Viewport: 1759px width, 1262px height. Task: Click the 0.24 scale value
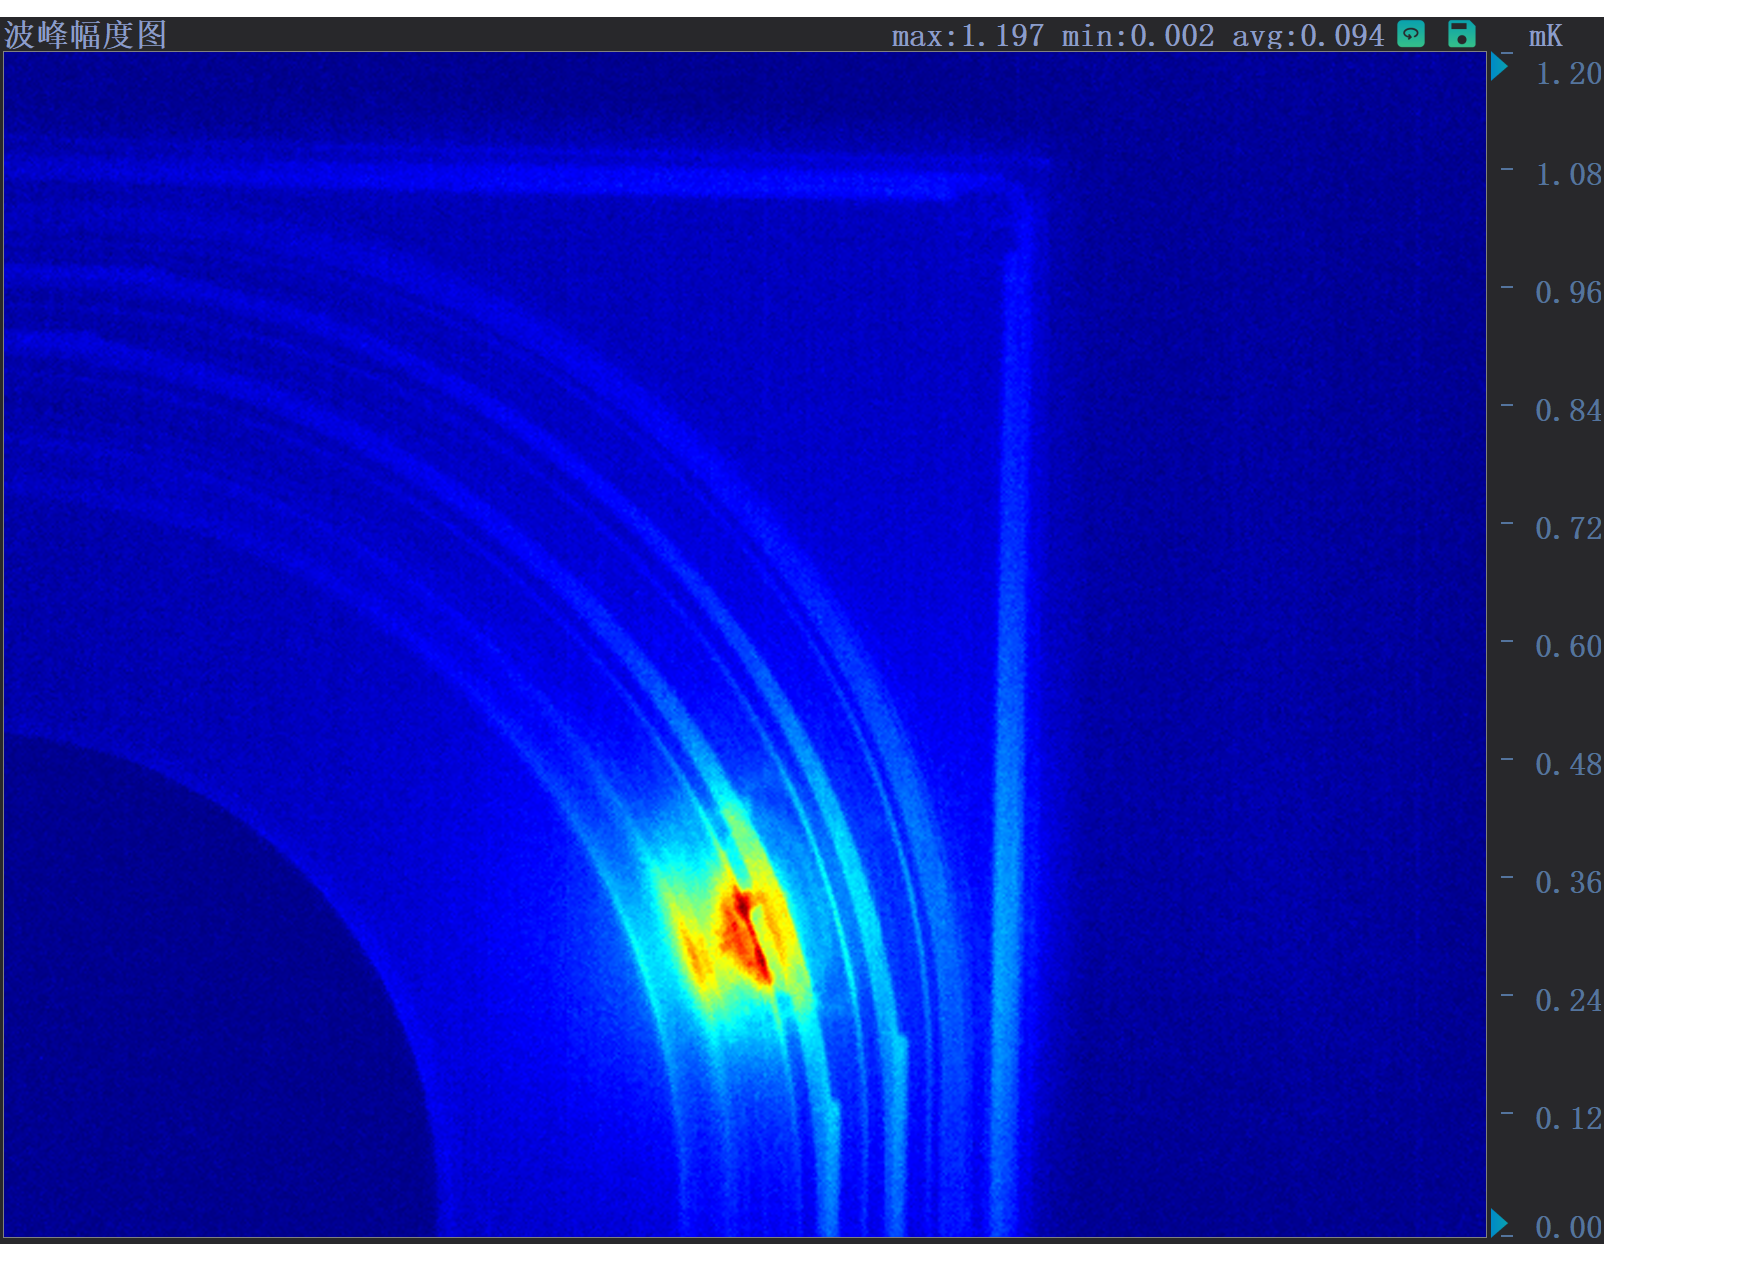pos(1568,1000)
